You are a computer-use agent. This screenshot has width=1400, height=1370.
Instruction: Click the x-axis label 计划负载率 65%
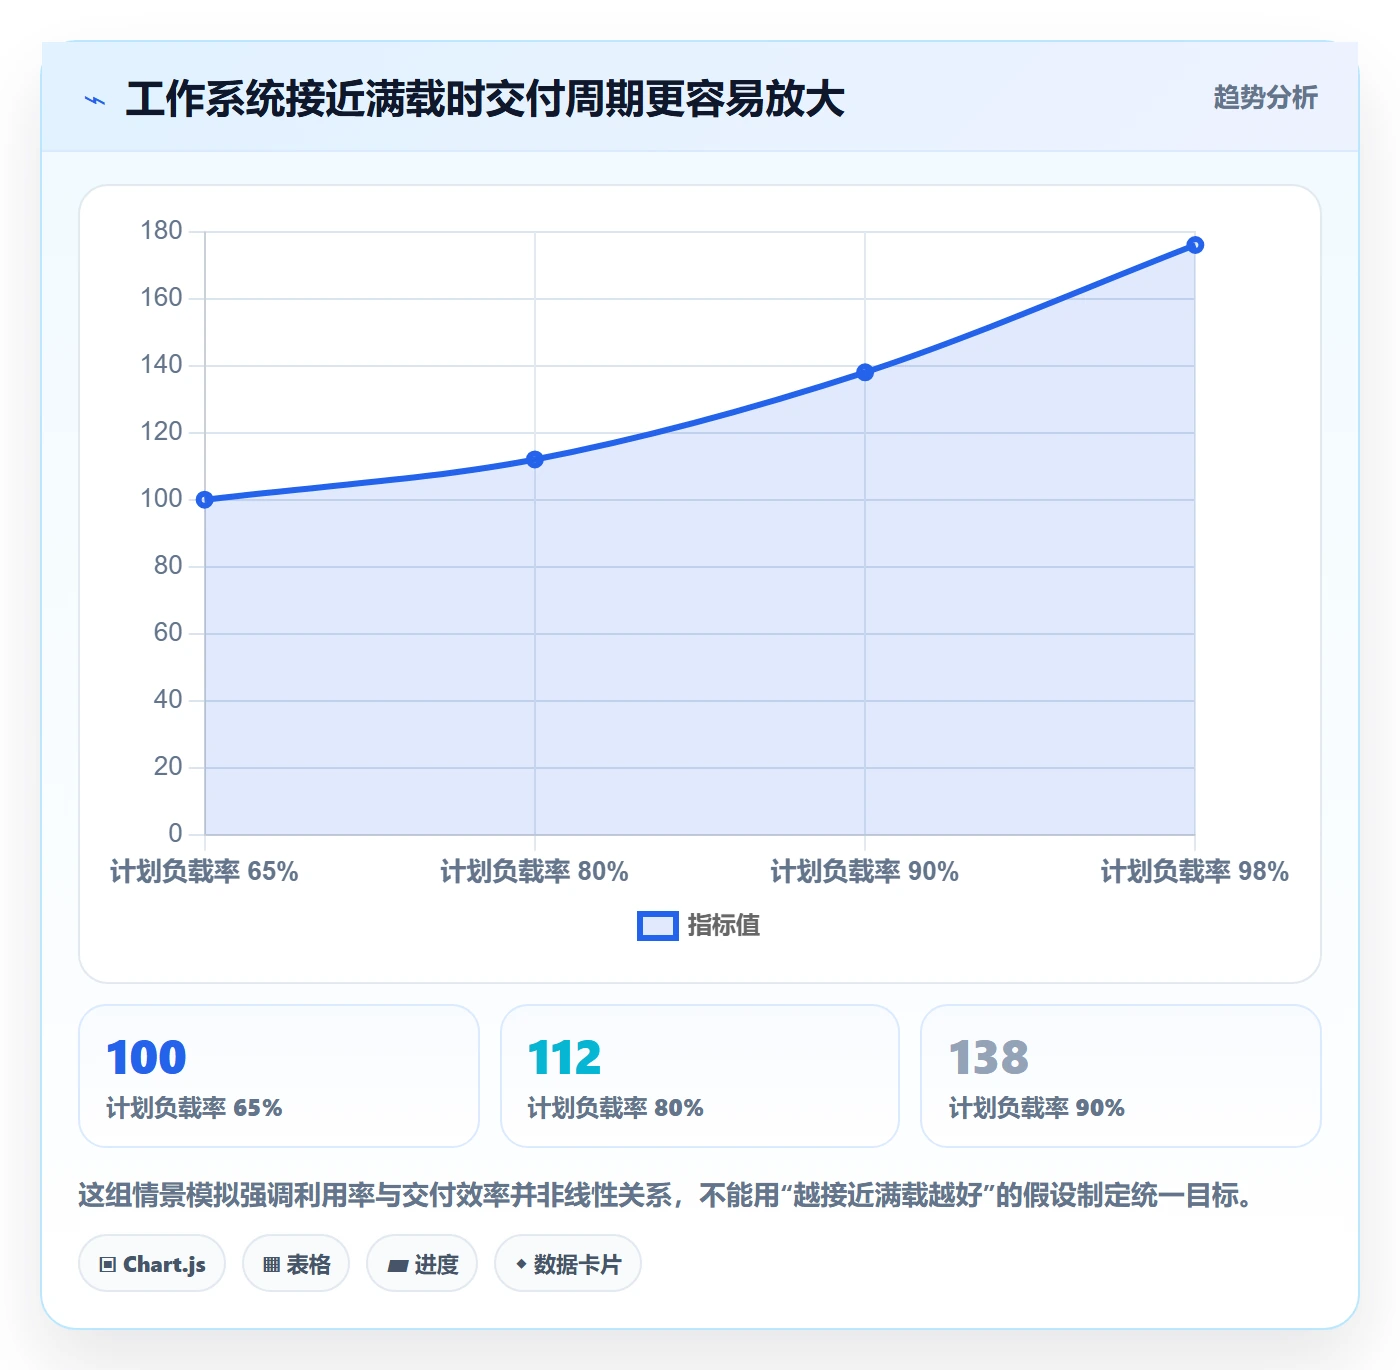[x=205, y=872]
